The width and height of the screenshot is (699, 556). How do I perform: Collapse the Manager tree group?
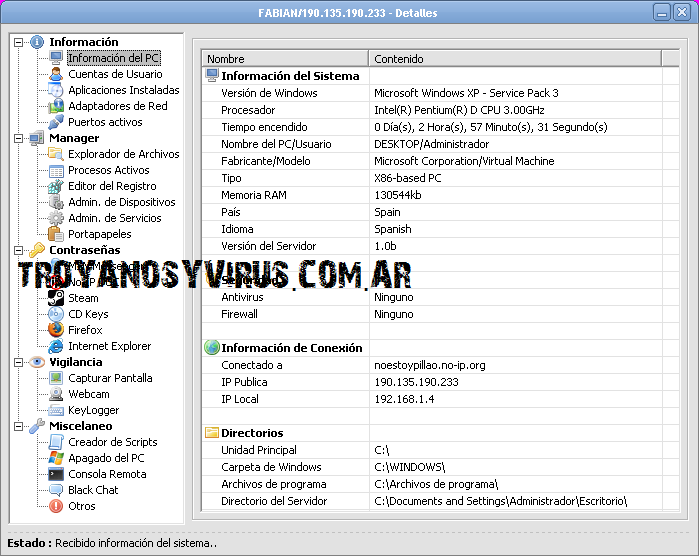pyautogui.click(x=18, y=138)
